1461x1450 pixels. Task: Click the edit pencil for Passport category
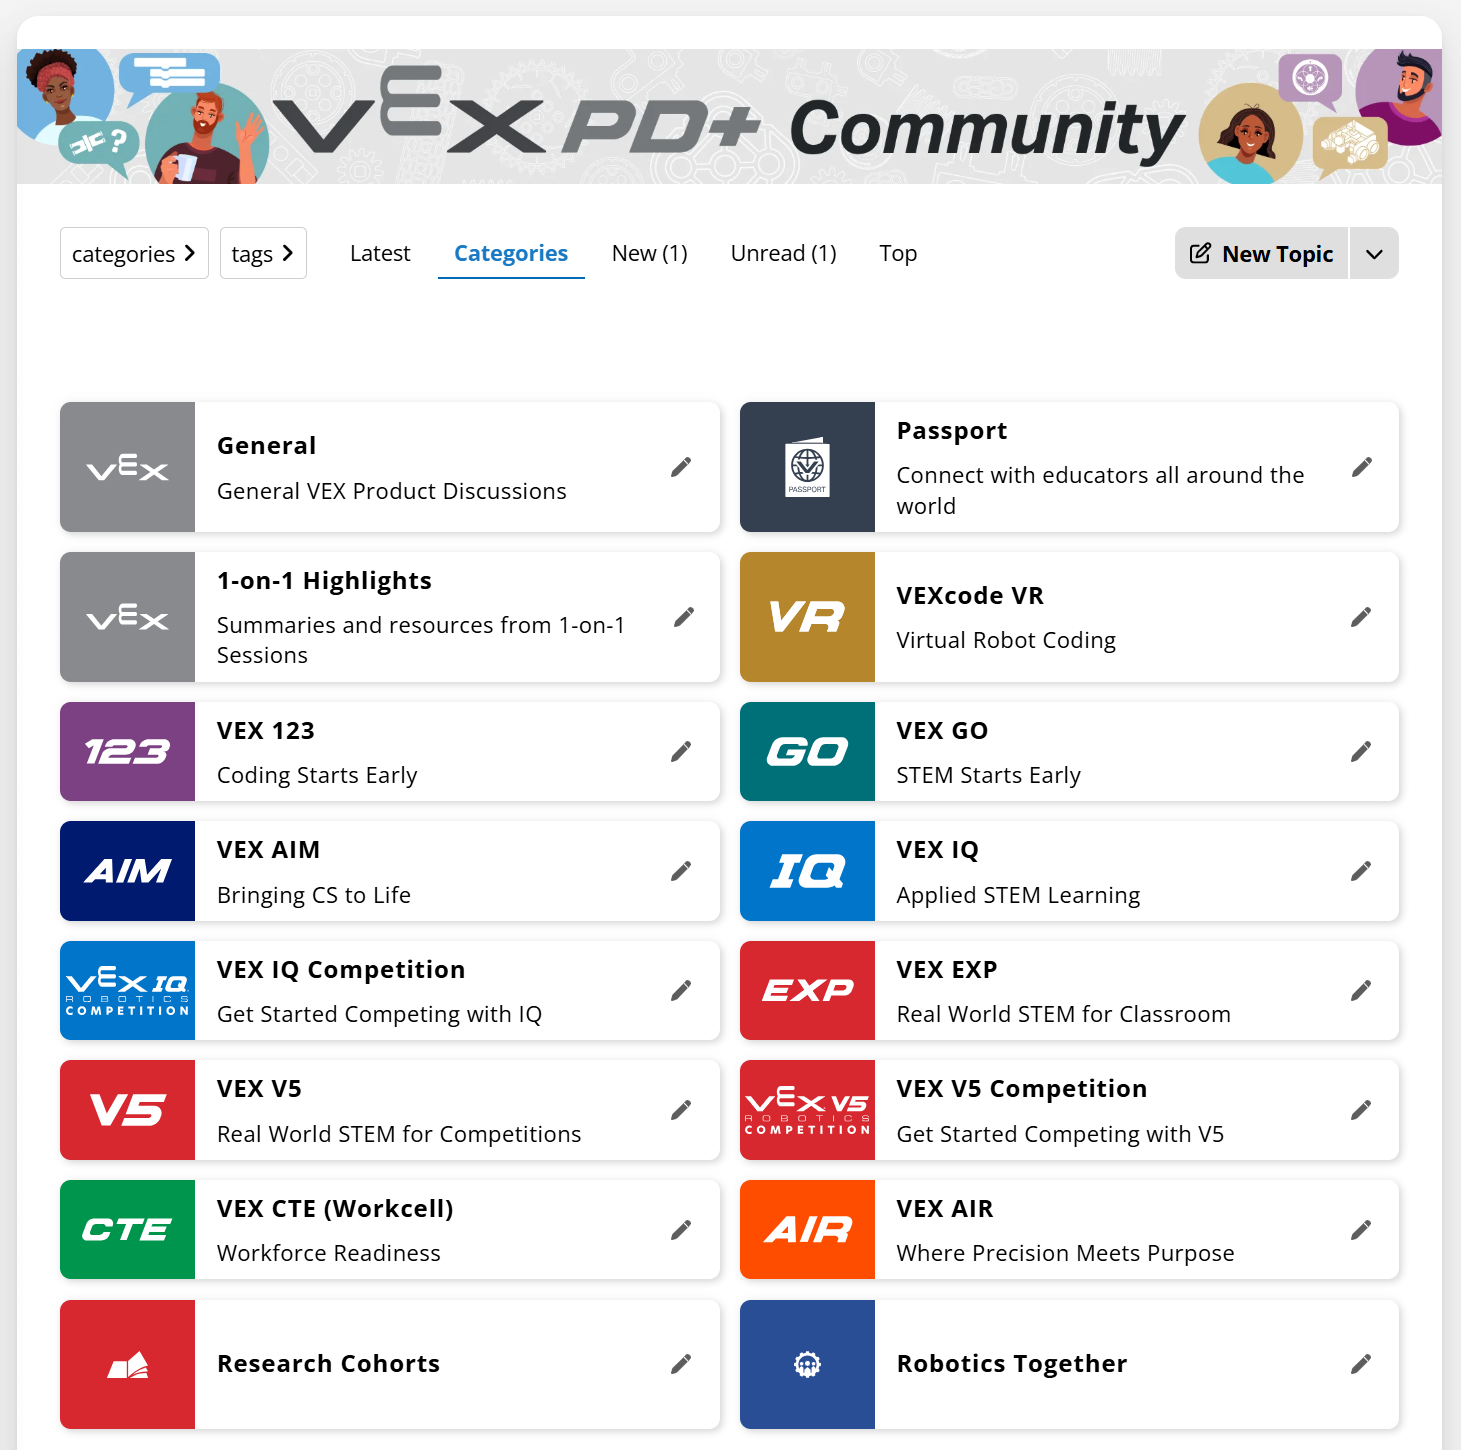point(1361,467)
